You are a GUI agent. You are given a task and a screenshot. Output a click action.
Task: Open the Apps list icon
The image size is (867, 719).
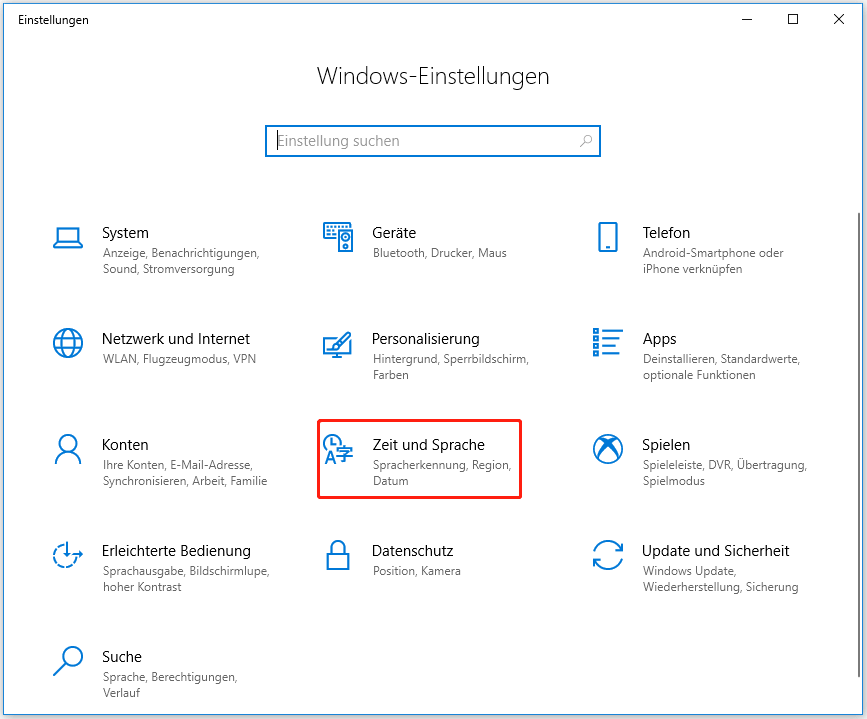pyautogui.click(x=608, y=342)
